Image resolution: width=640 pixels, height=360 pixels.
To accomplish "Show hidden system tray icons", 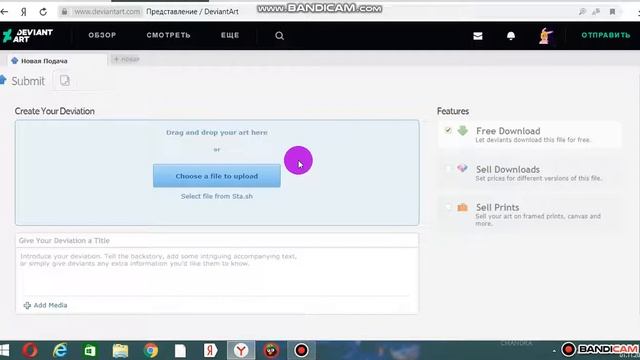I will pos(554,351).
